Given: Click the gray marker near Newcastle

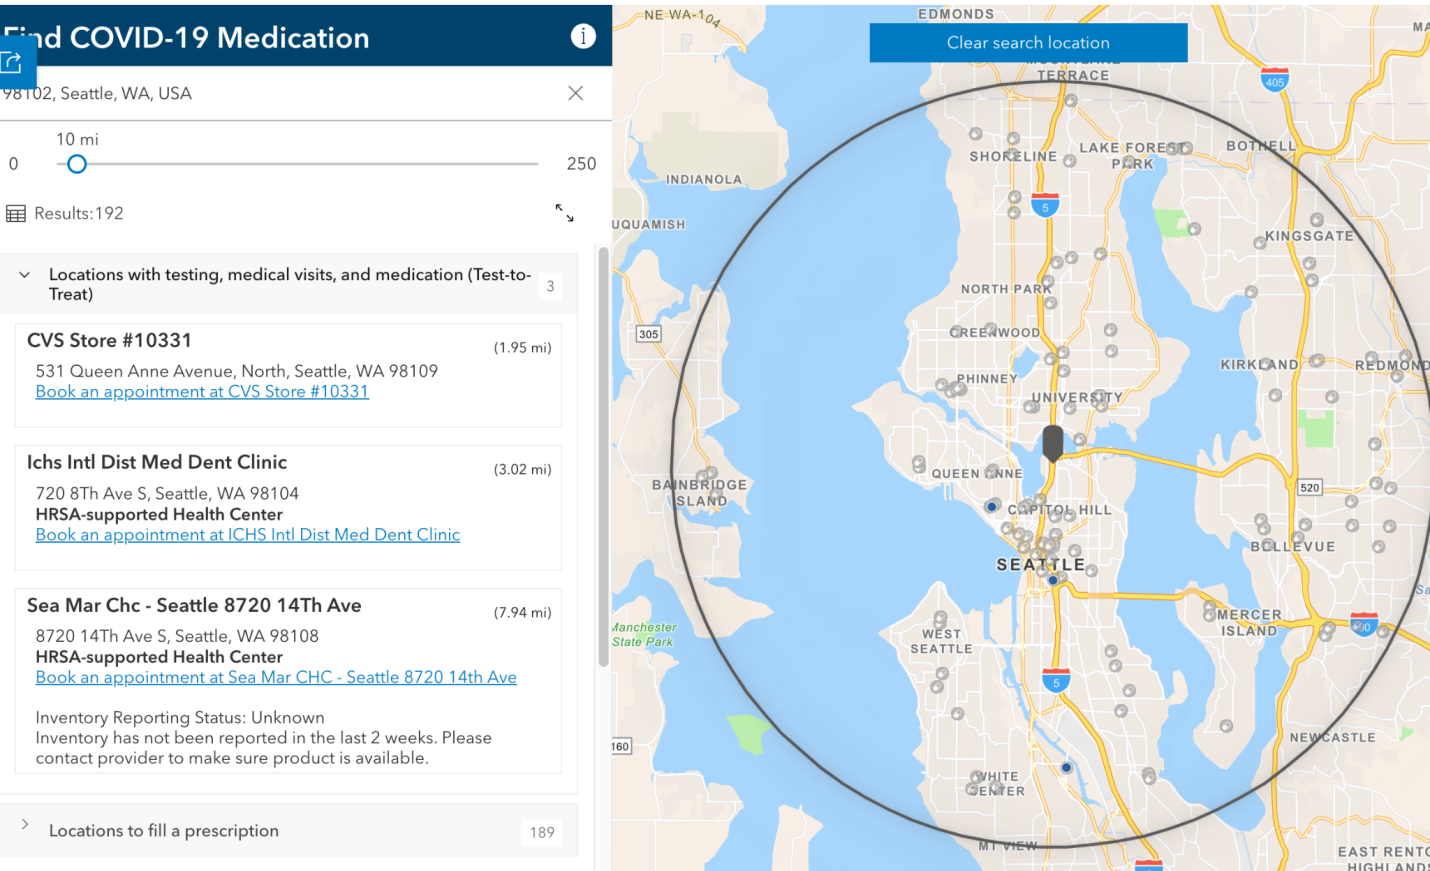Looking at the screenshot, I should [1226, 726].
